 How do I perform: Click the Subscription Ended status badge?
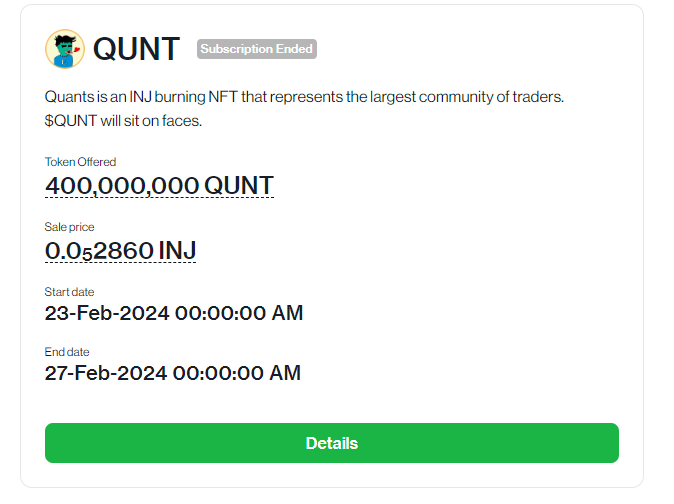(257, 49)
